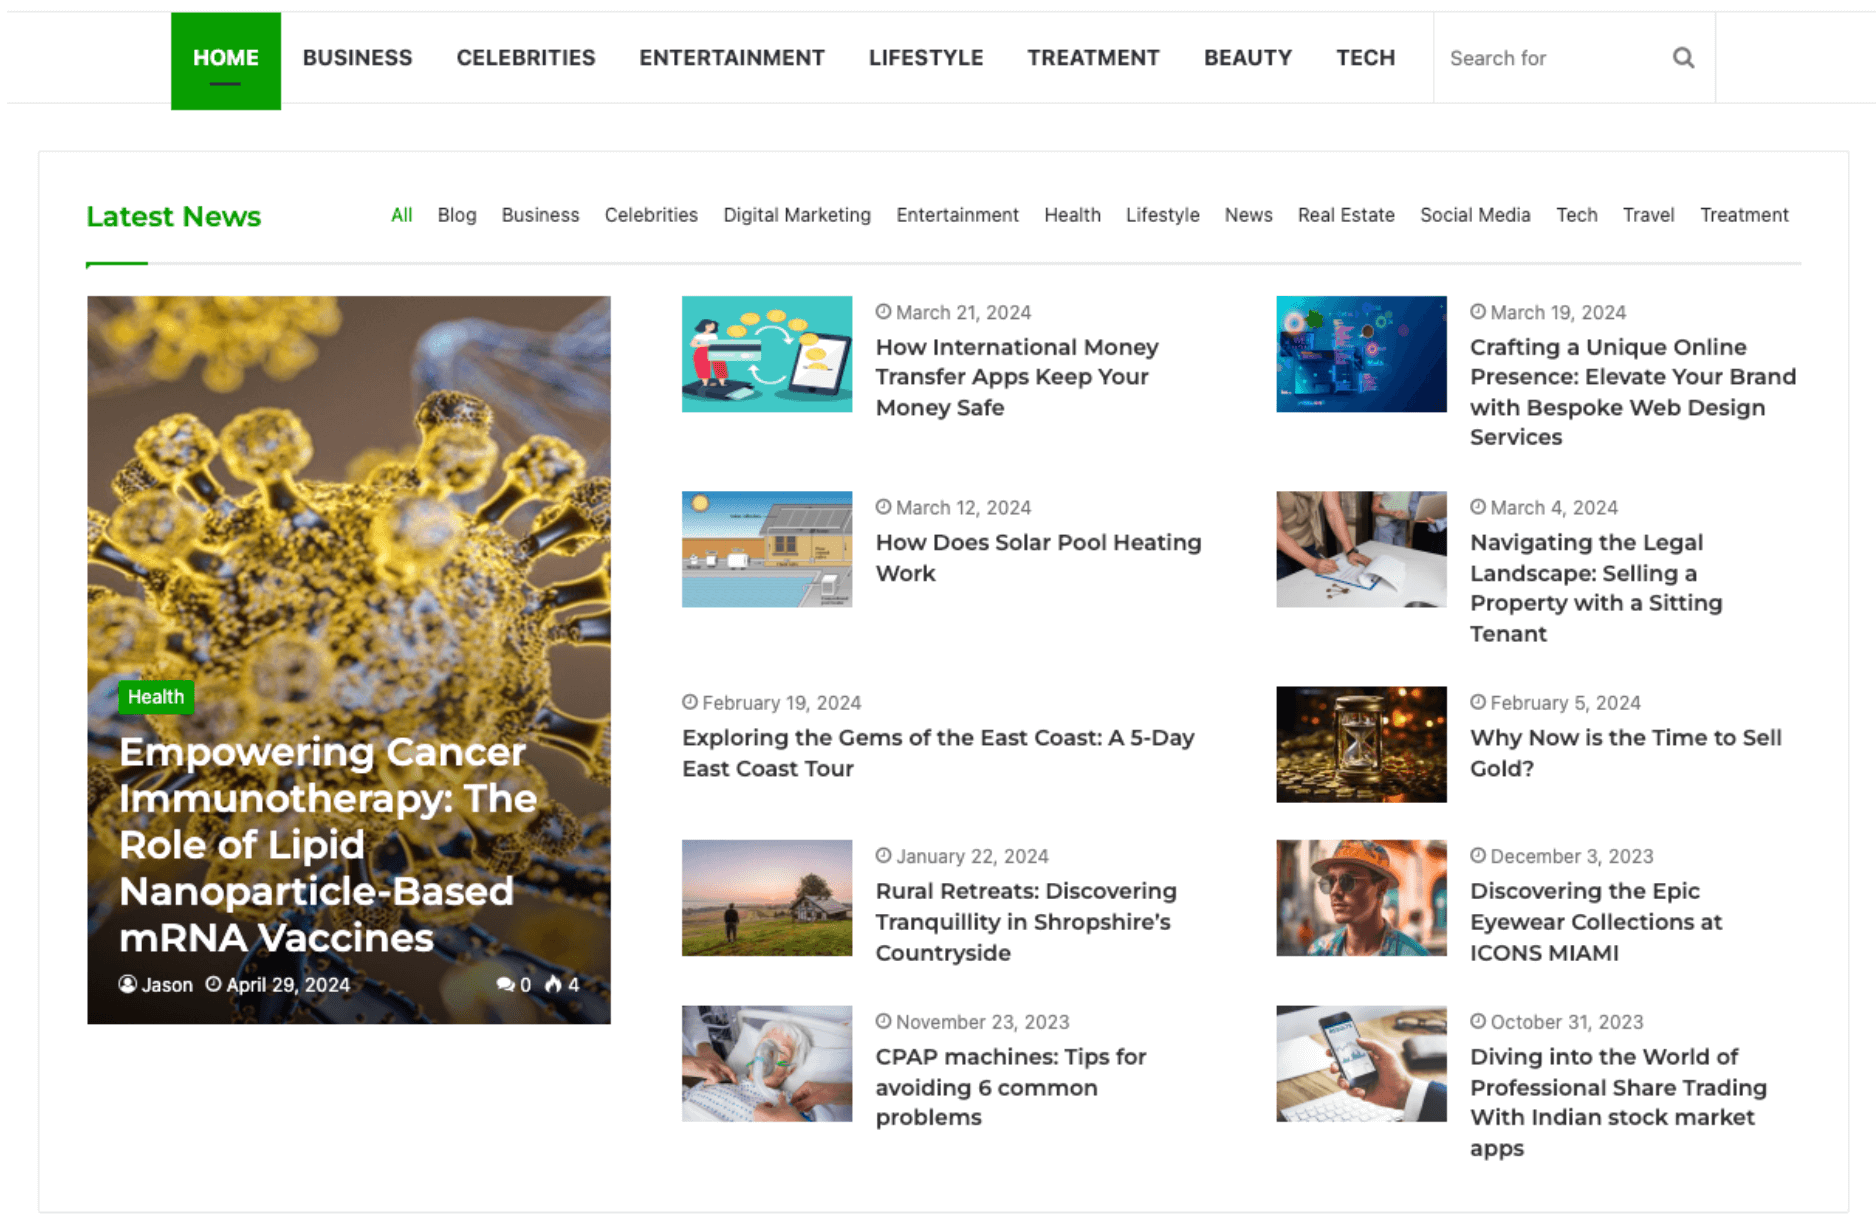Click the clock icon next to April 29, 2024
The height and width of the screenshot is (1220, 1876).
coord(213,985)
